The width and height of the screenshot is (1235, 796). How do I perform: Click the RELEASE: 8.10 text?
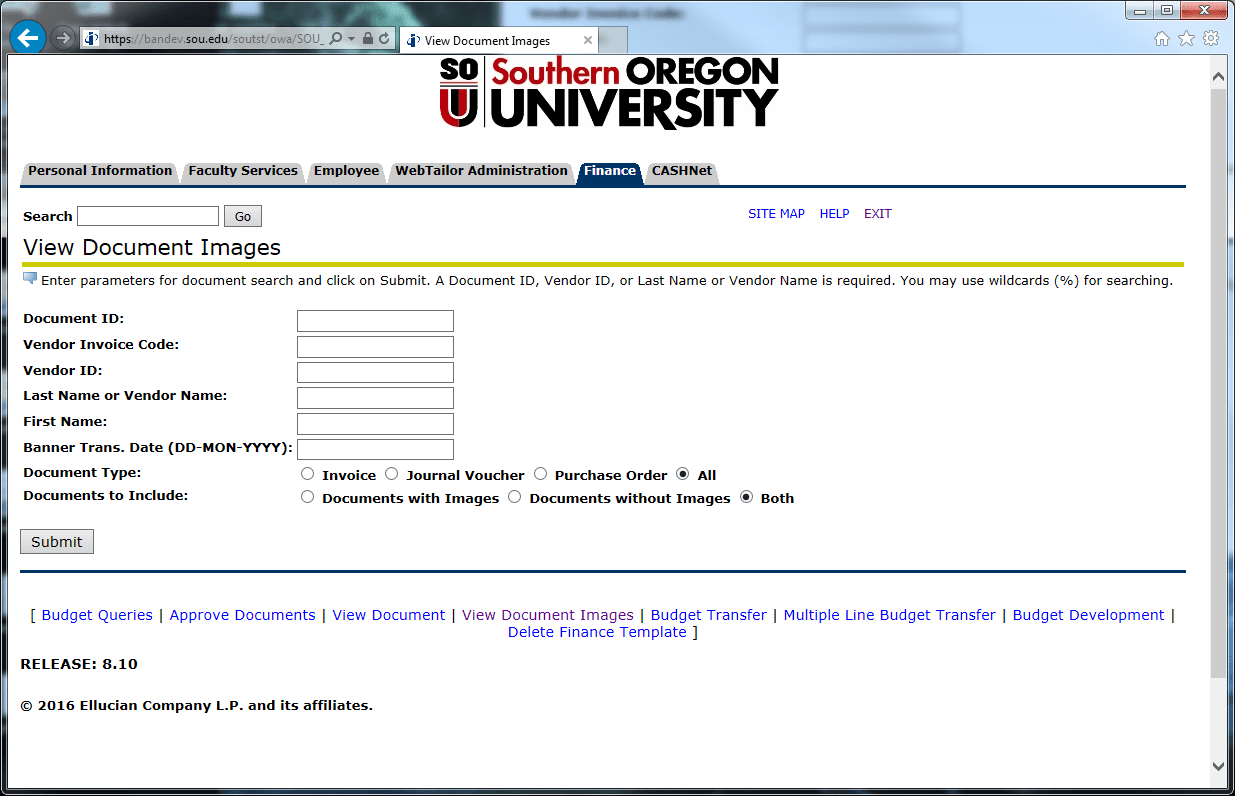click(79, 664)
